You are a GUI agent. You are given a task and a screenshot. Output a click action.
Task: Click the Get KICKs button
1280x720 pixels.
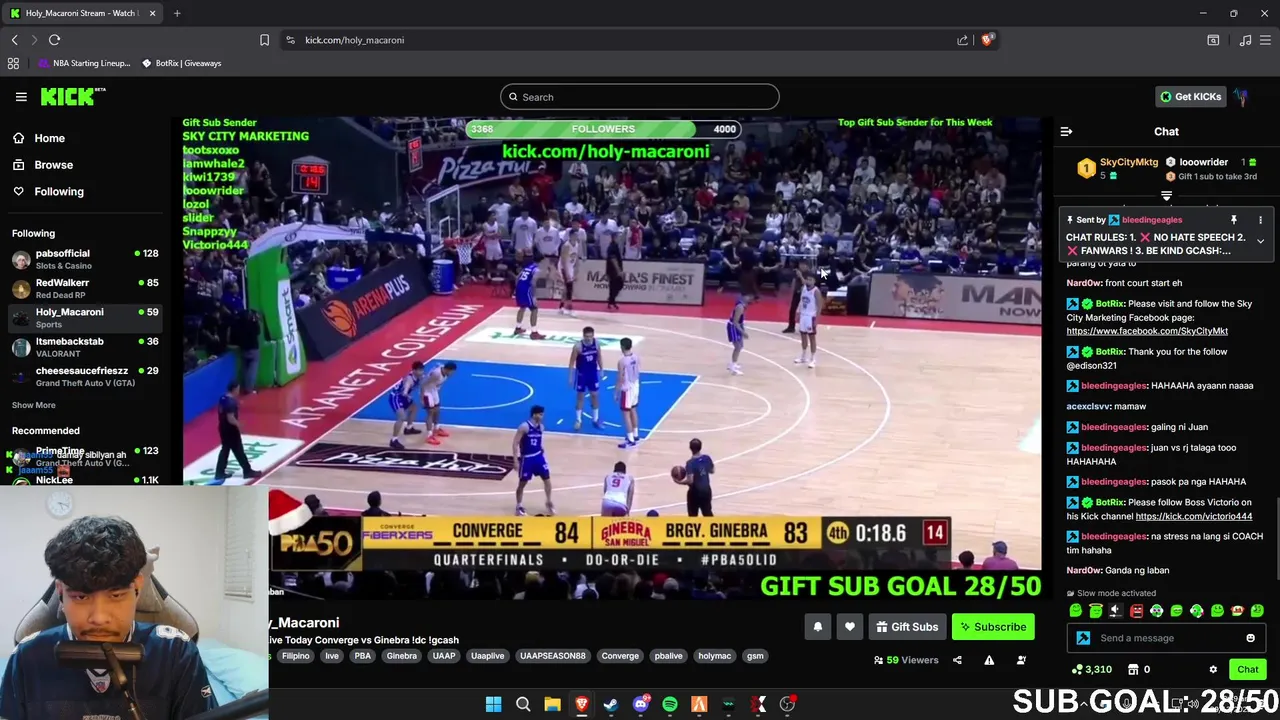pyautogui.click(x=1190, y=97)
